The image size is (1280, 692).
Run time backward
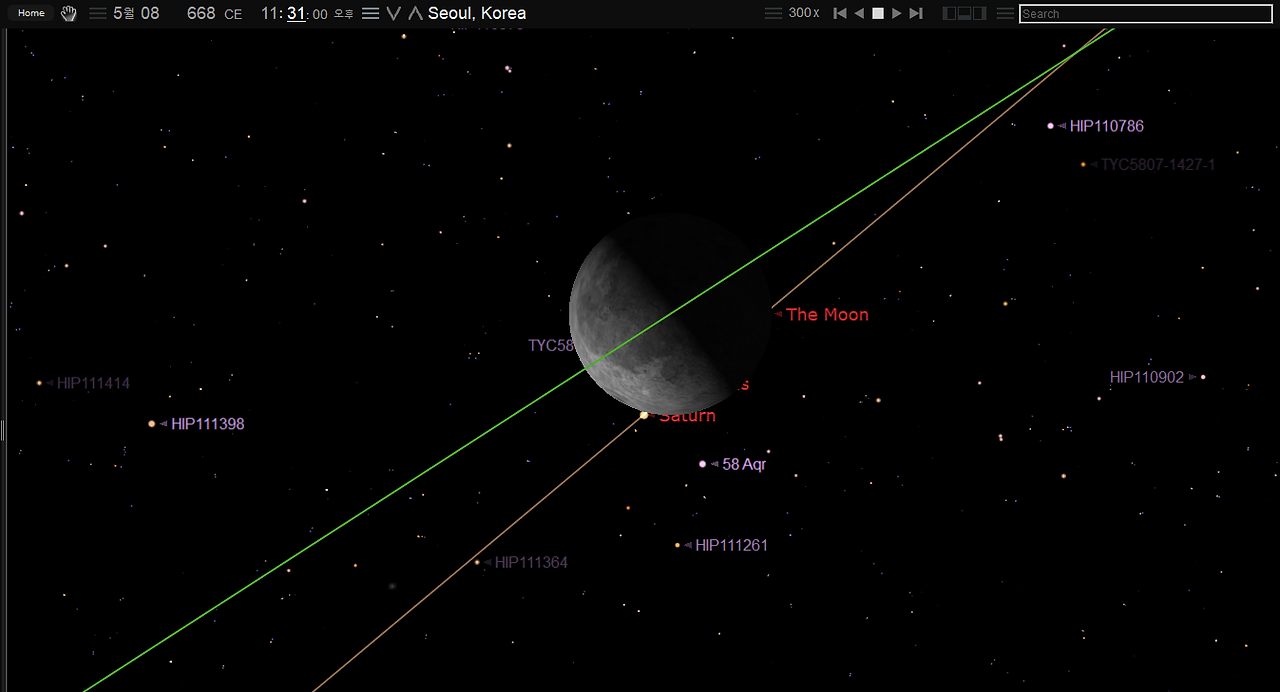tap(859, 13)
